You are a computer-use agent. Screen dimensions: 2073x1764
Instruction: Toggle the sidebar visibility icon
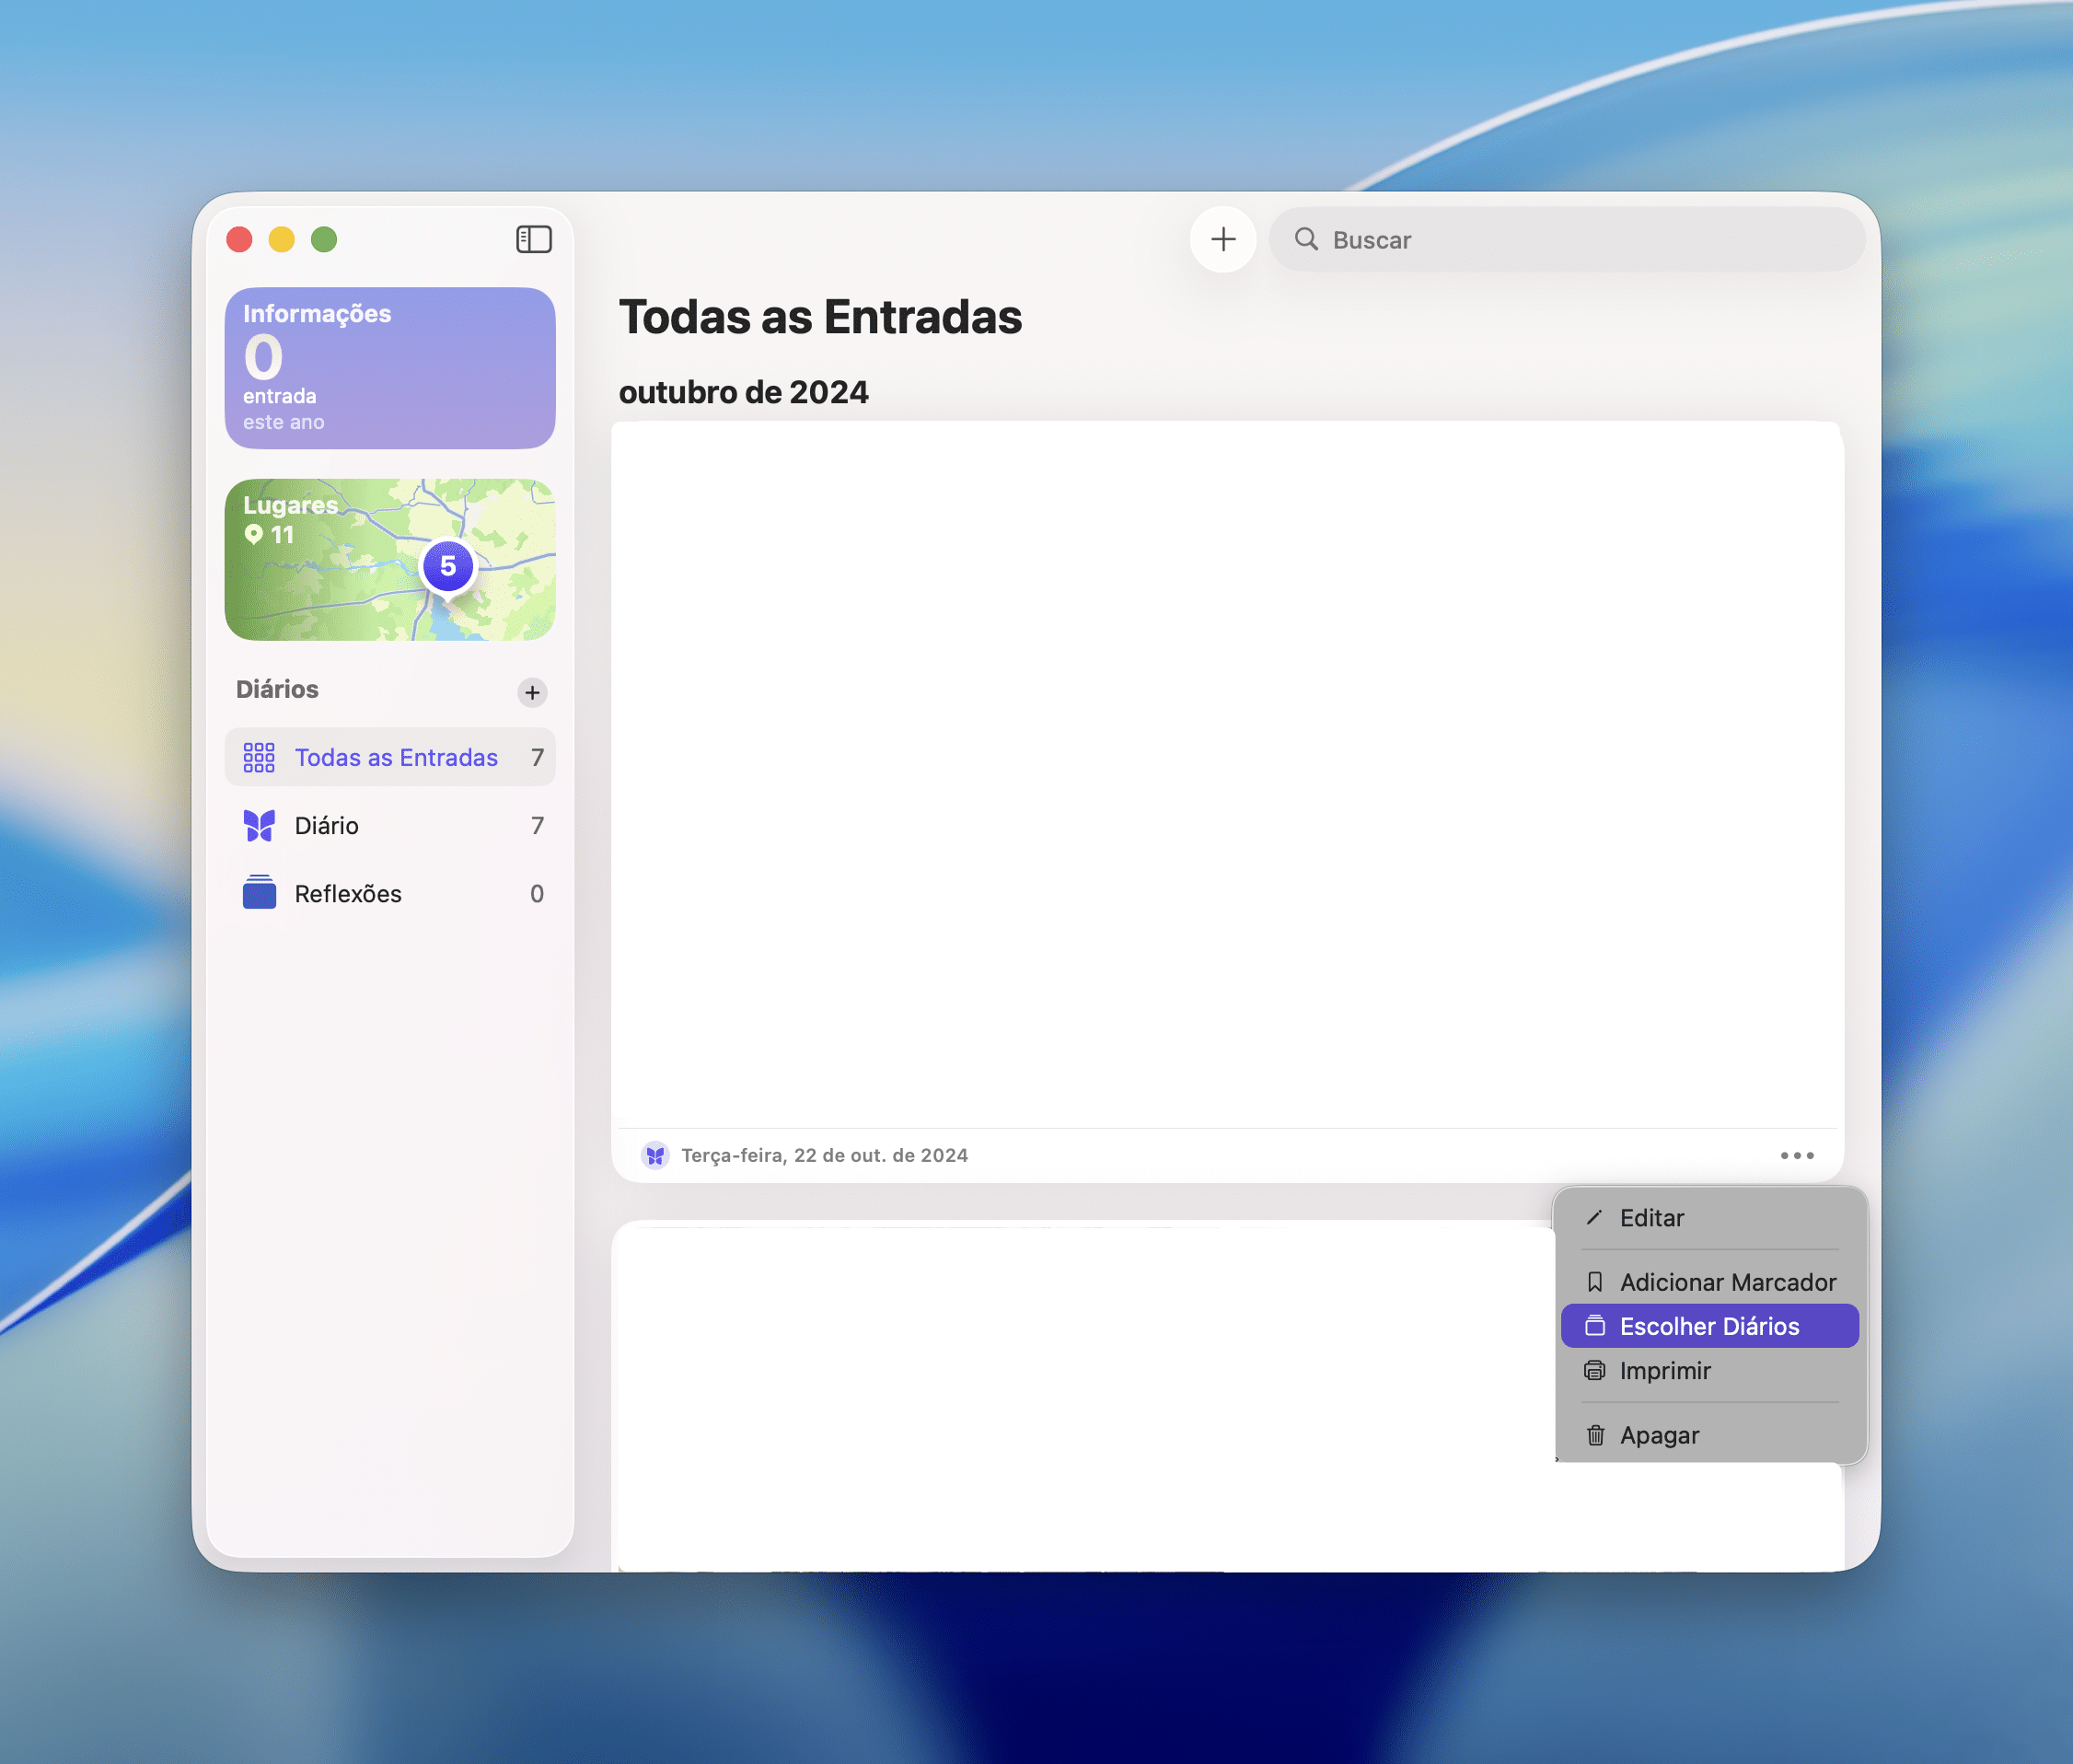533,239
